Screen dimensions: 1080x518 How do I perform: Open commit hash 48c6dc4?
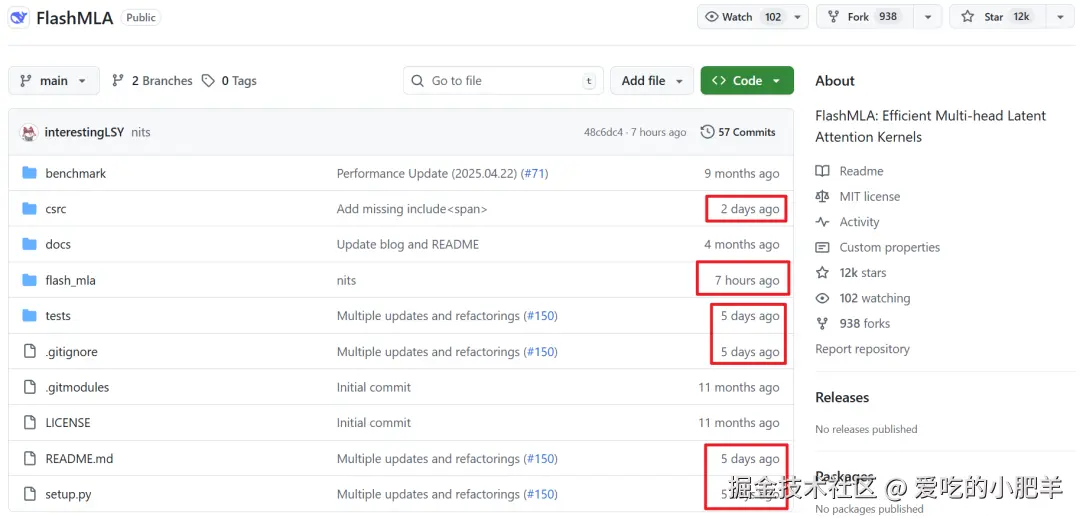603,132
